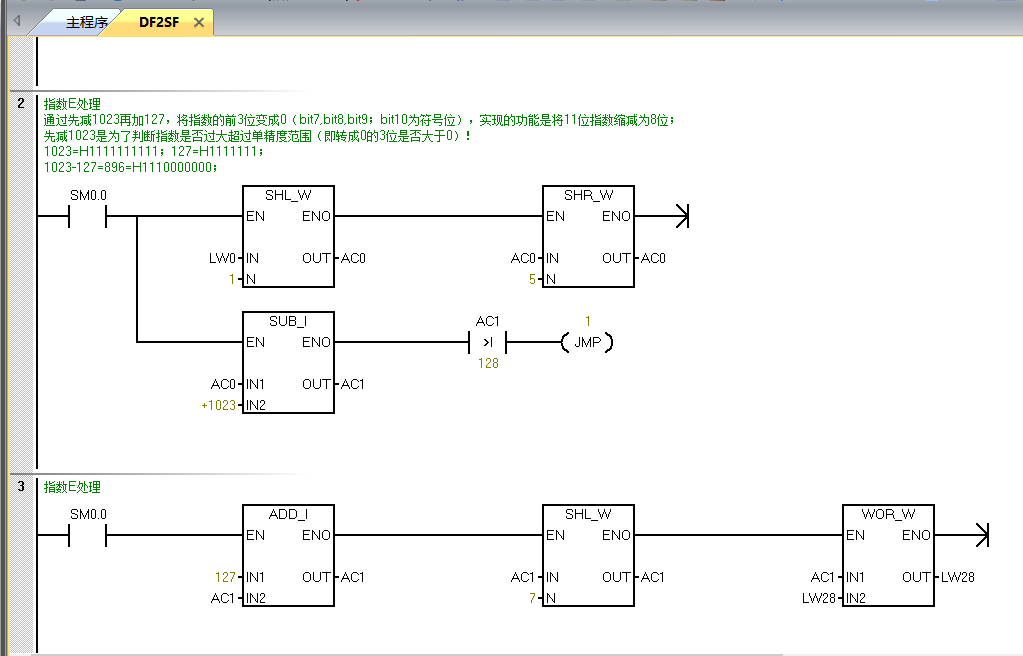Select the AC1 >I 128 compare contact
This screenshot has width=1023, height=656.
(488, 342)
